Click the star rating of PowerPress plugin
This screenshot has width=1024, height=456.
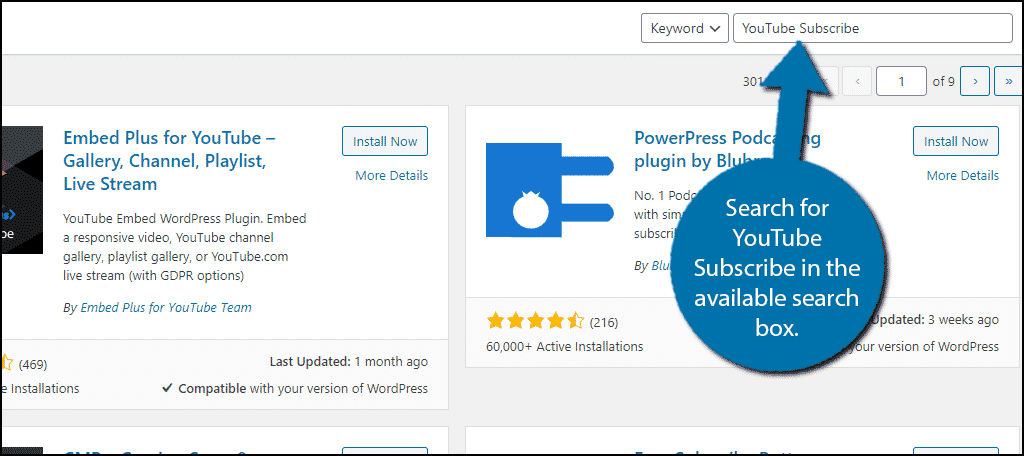pos(535,321)
